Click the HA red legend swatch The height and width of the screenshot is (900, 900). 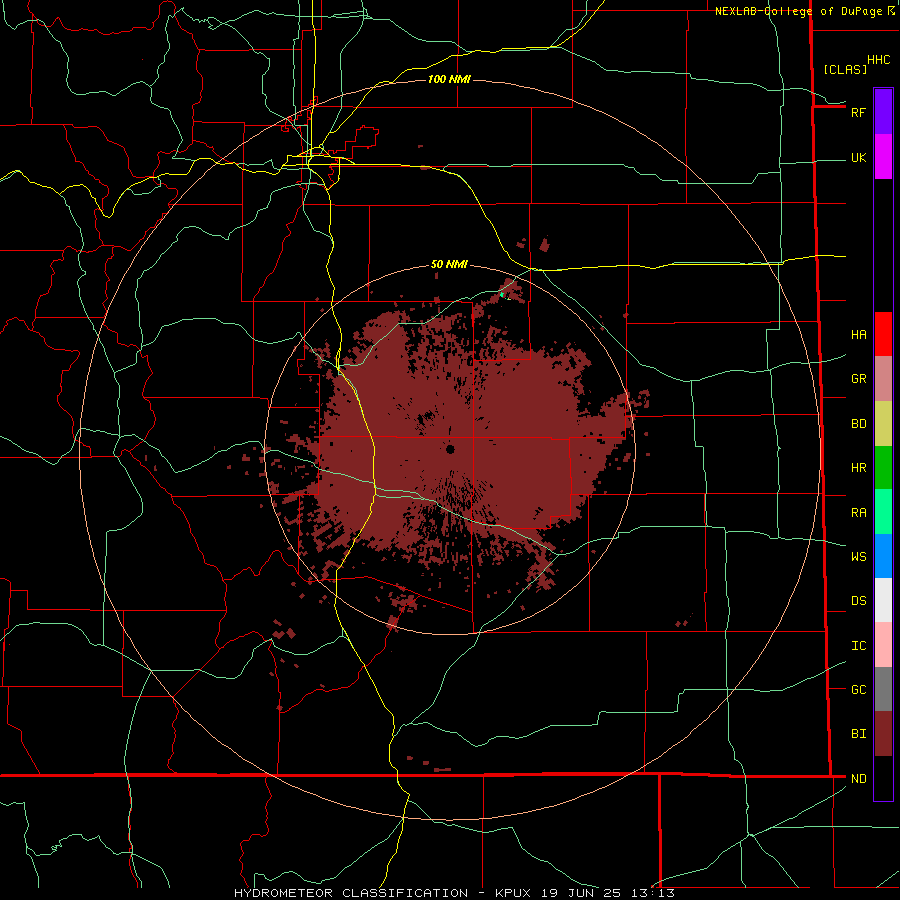(883, 334)
